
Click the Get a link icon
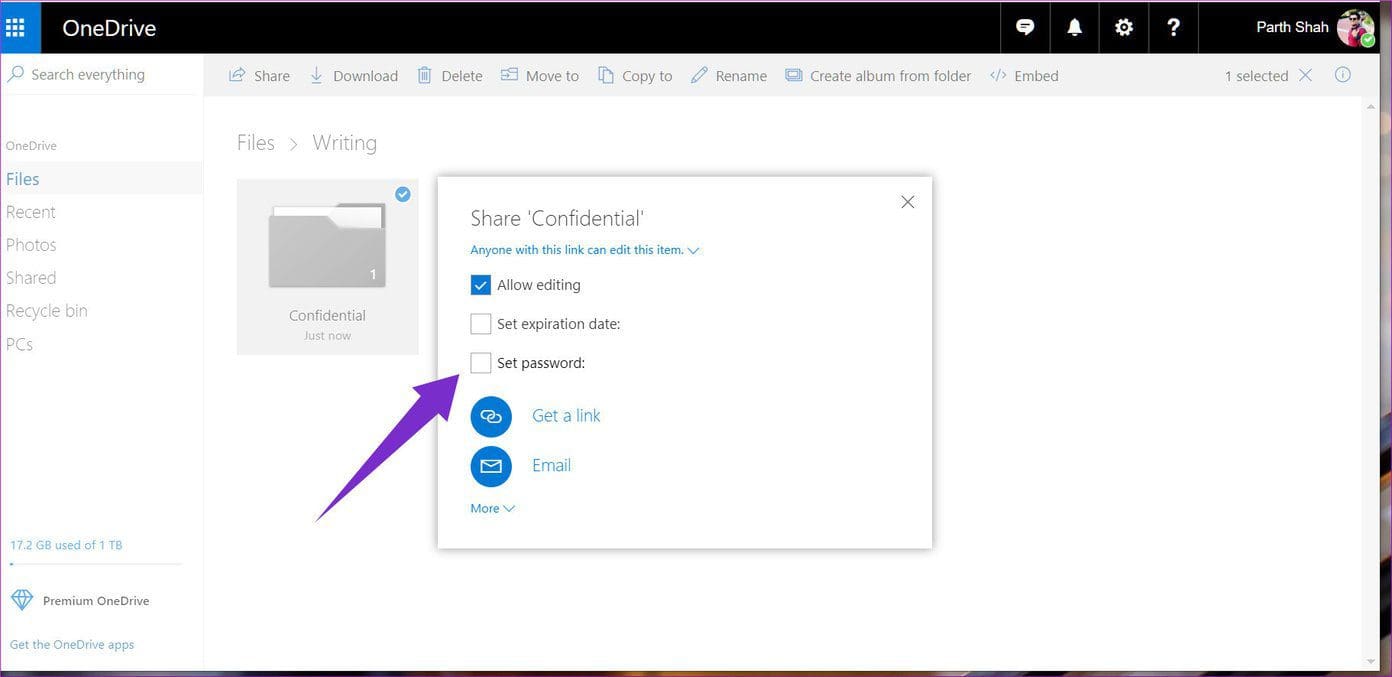pos(491,416)
